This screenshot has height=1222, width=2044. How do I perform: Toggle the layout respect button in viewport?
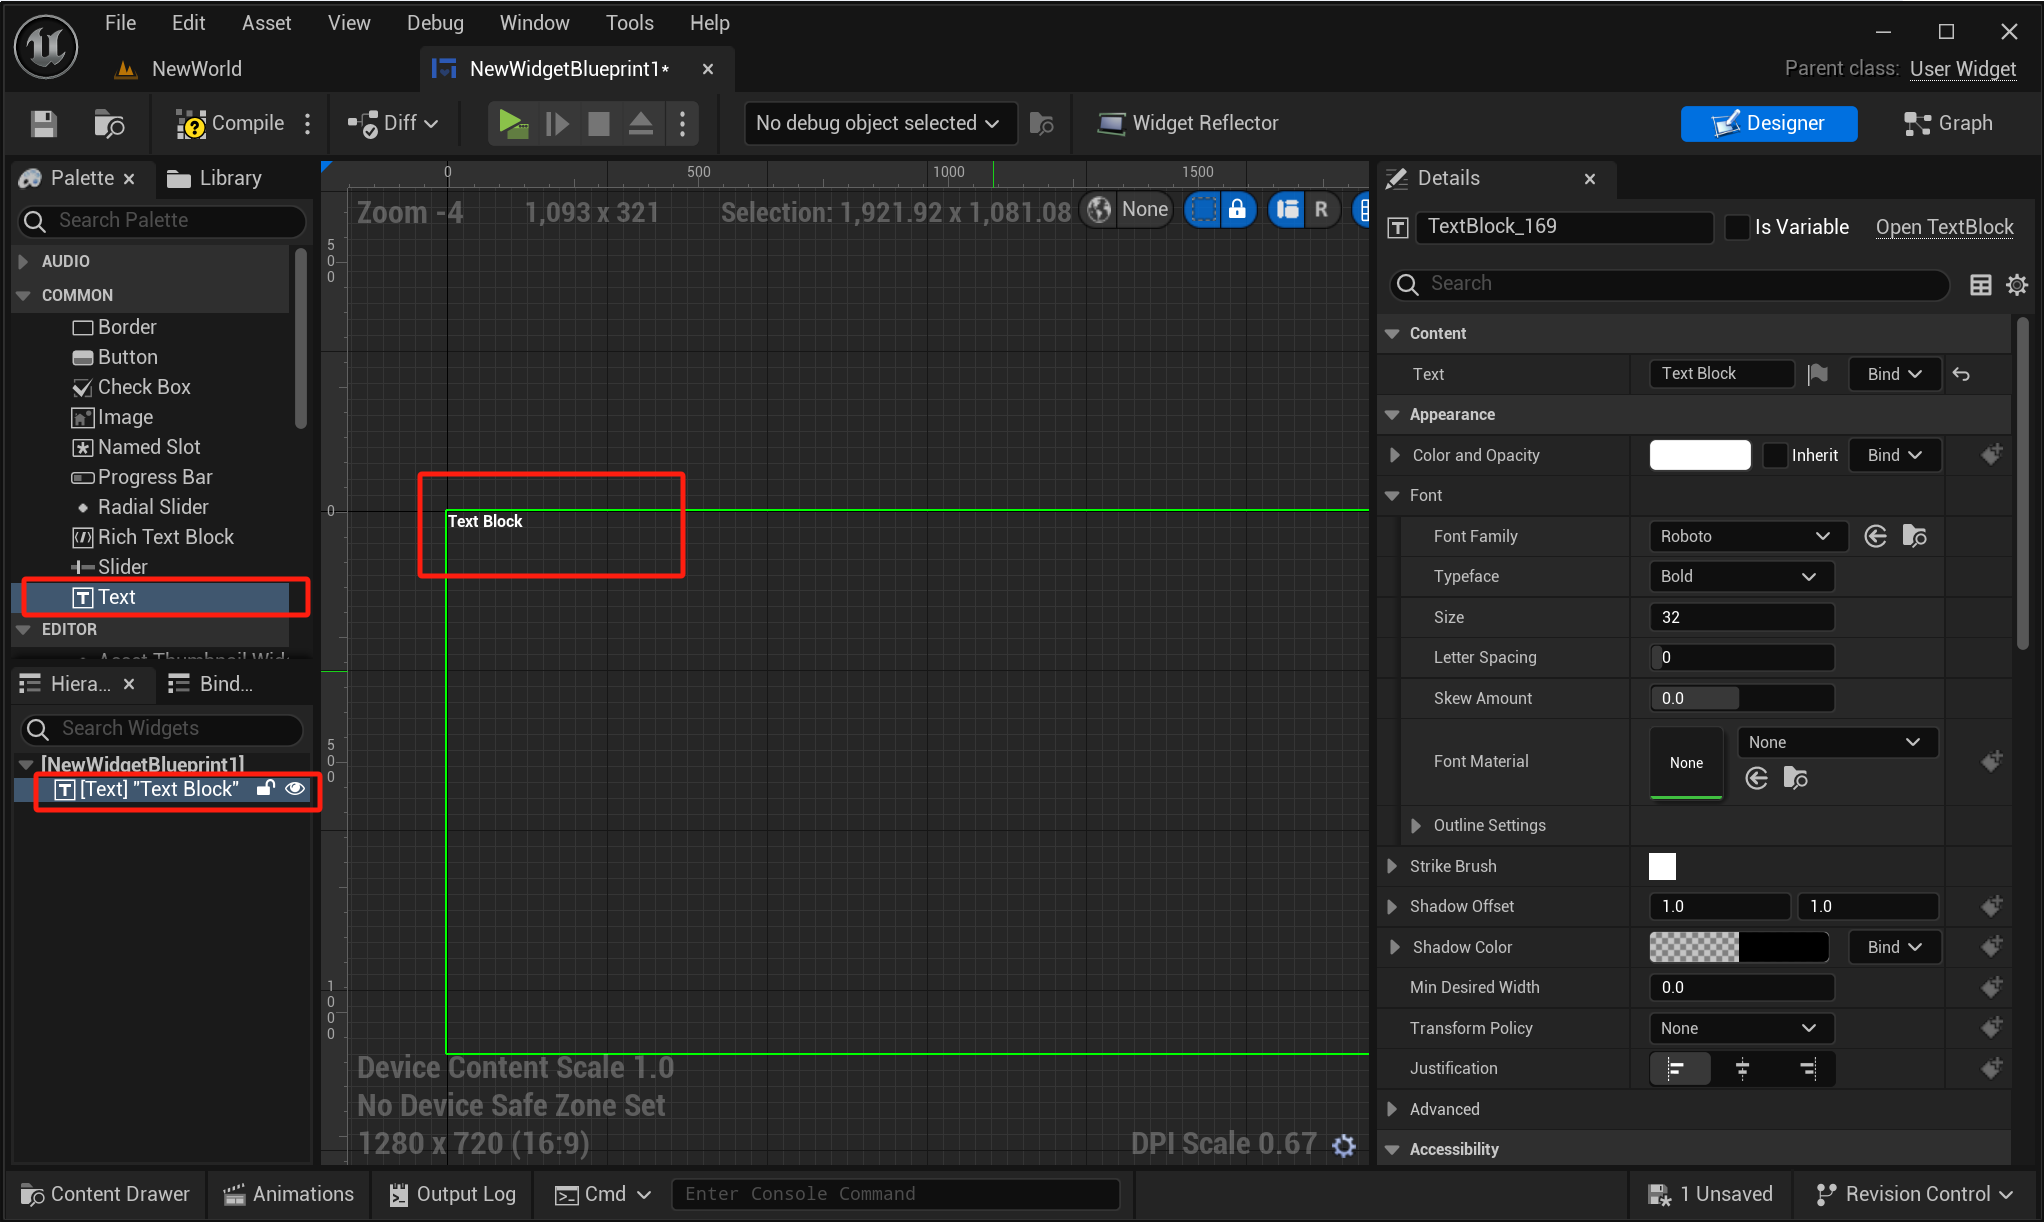coord(1287,209)
